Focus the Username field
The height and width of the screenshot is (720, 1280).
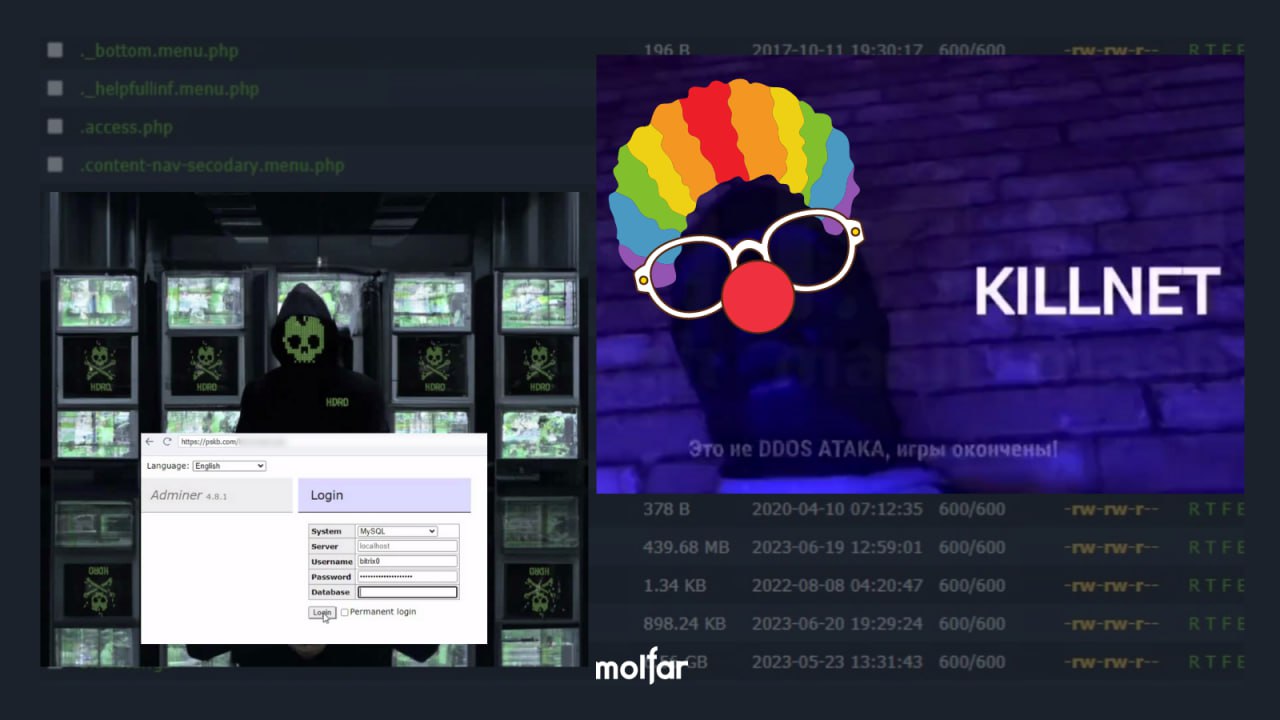(407, 562)
